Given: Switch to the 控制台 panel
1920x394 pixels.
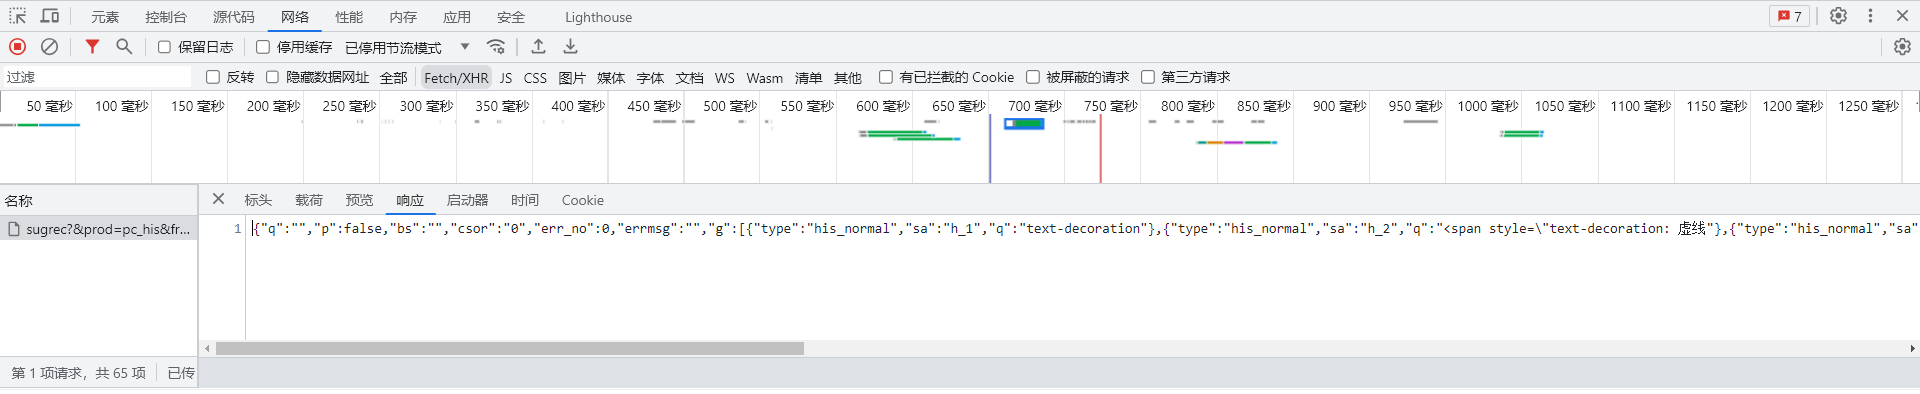Looking at the screenshot, I should (166, 17).
